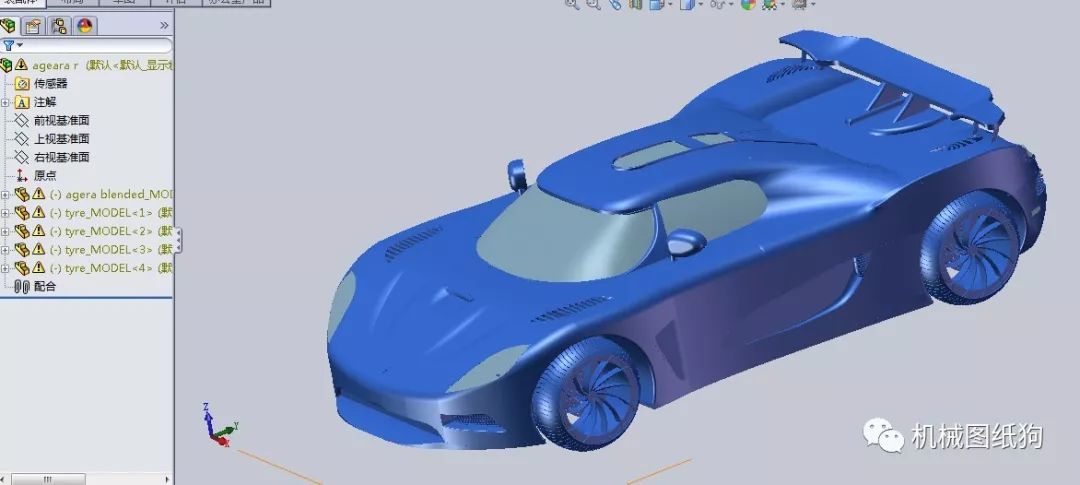This screenshot has width=1080, height=485.
Task: Click the warning icon on tyre_MODEL<1>
Action: coord(39,212)
